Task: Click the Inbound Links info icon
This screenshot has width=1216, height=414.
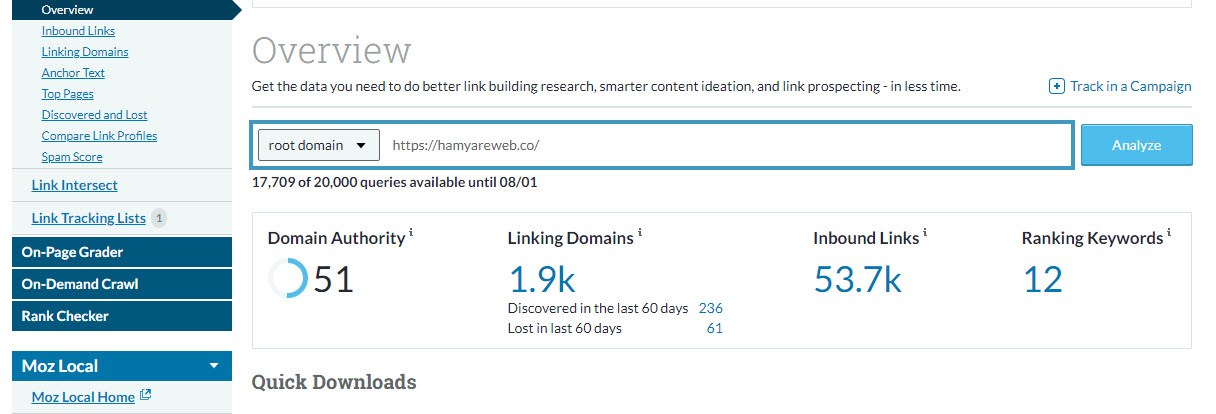Action: pyautogui.click(x=925, y=232)
